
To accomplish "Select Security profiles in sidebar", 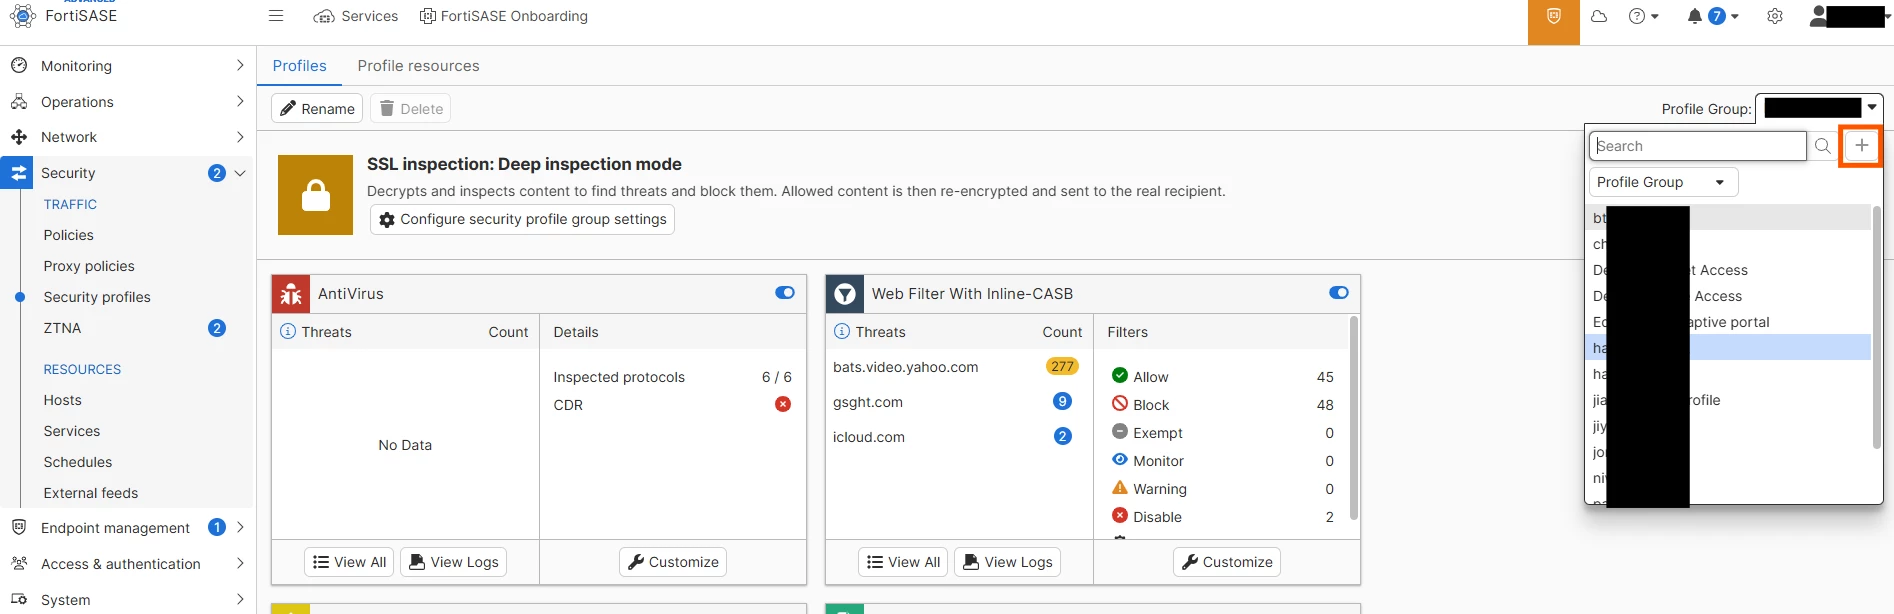I will tap(97, 297).
